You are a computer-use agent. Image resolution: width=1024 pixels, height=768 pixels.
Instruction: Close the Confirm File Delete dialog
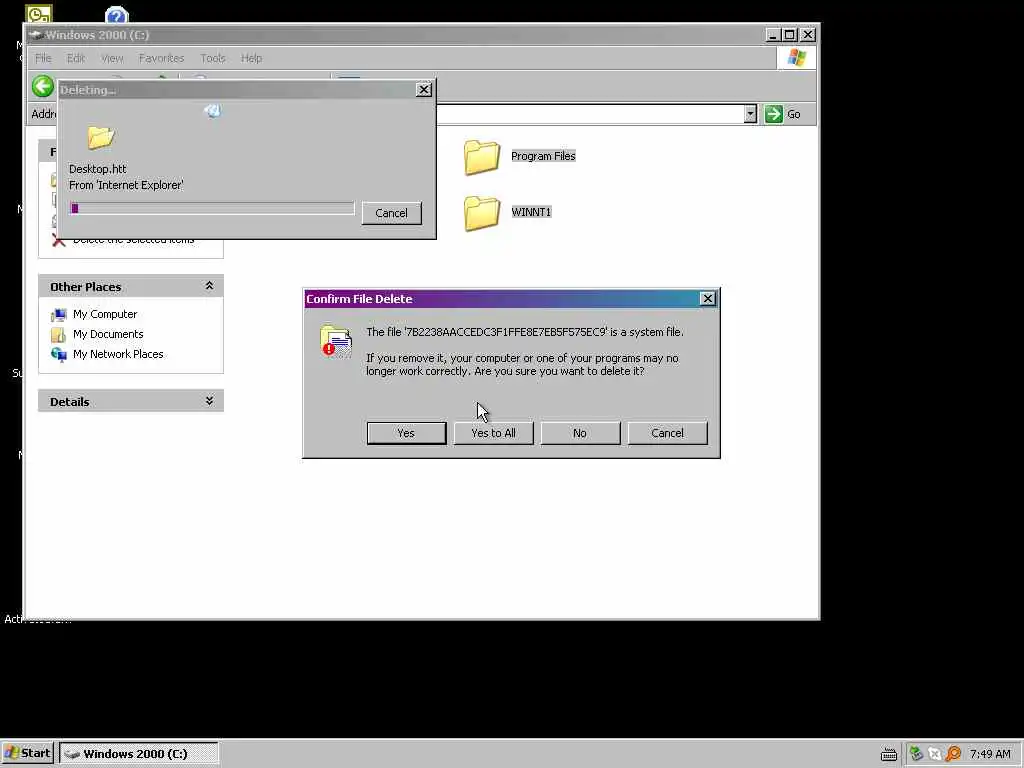[x=707, y=298]
